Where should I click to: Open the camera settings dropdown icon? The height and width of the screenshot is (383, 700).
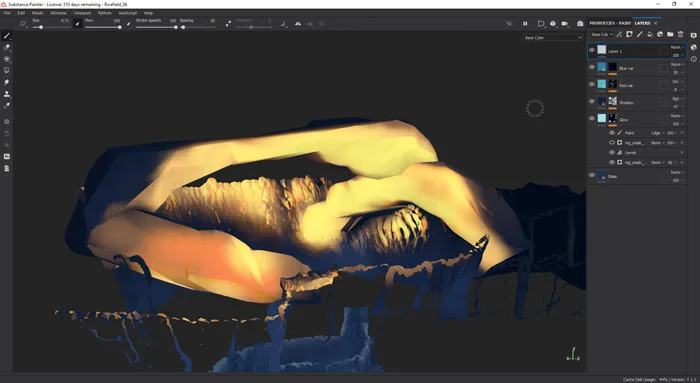565,24
